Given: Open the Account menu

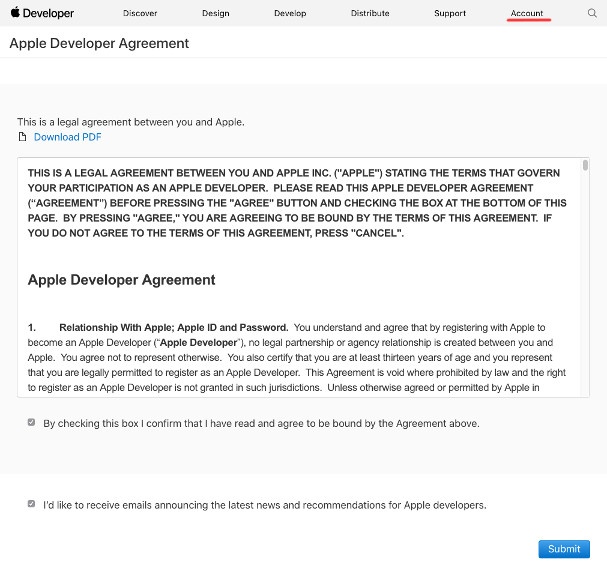Looking at the screenshot, I should click(527, 13).
